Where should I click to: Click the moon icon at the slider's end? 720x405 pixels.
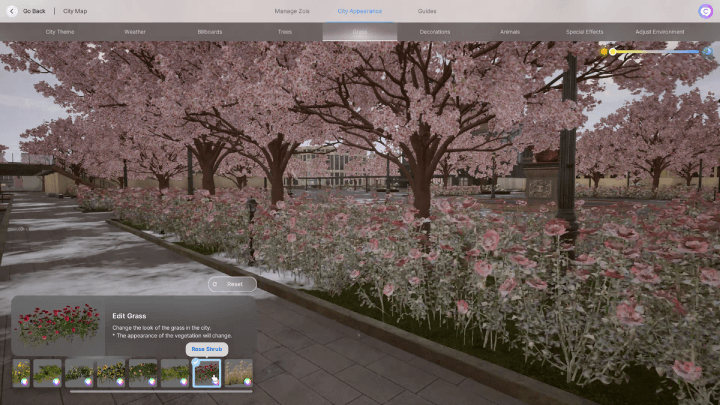707,51
